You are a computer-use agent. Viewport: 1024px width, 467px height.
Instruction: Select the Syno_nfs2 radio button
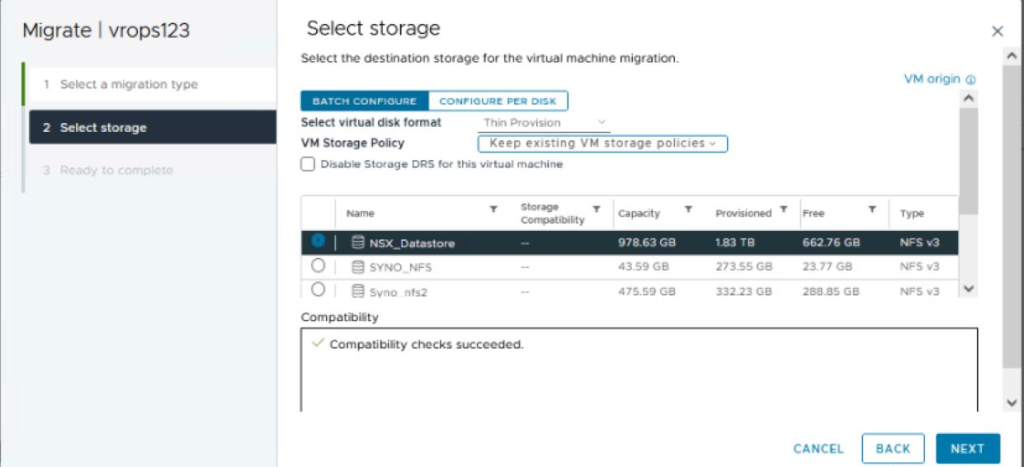[x=318, y=289]
